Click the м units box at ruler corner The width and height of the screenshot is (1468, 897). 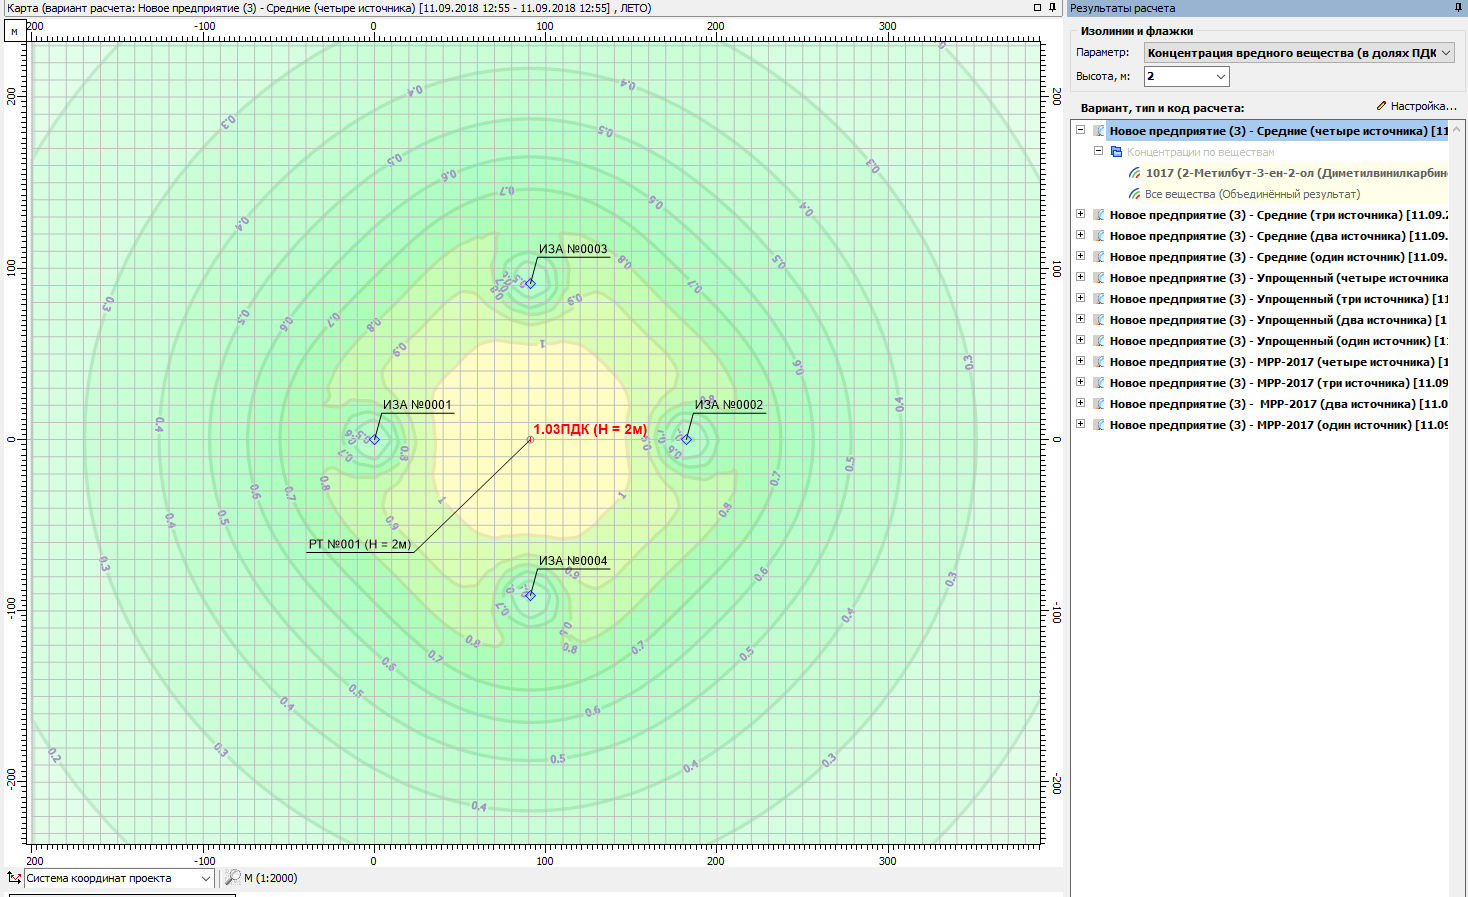pos(14,31)
